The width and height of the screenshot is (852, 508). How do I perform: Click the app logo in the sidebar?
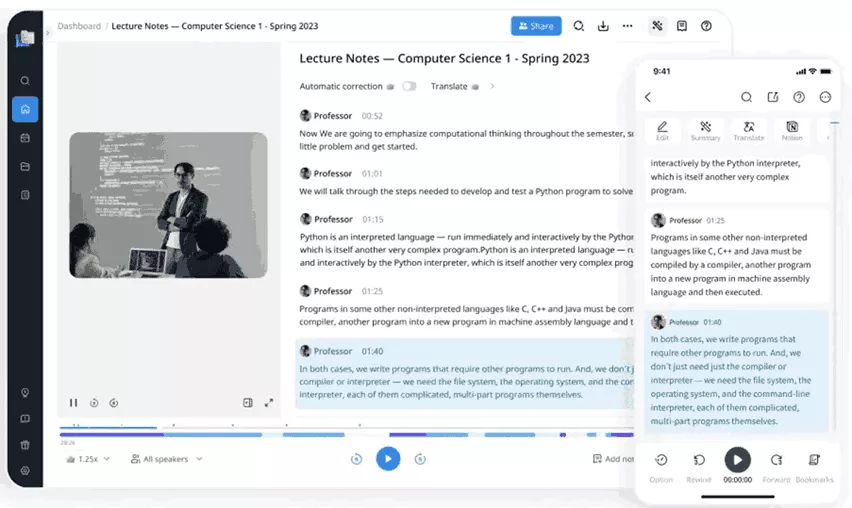(x=25, y=39)
